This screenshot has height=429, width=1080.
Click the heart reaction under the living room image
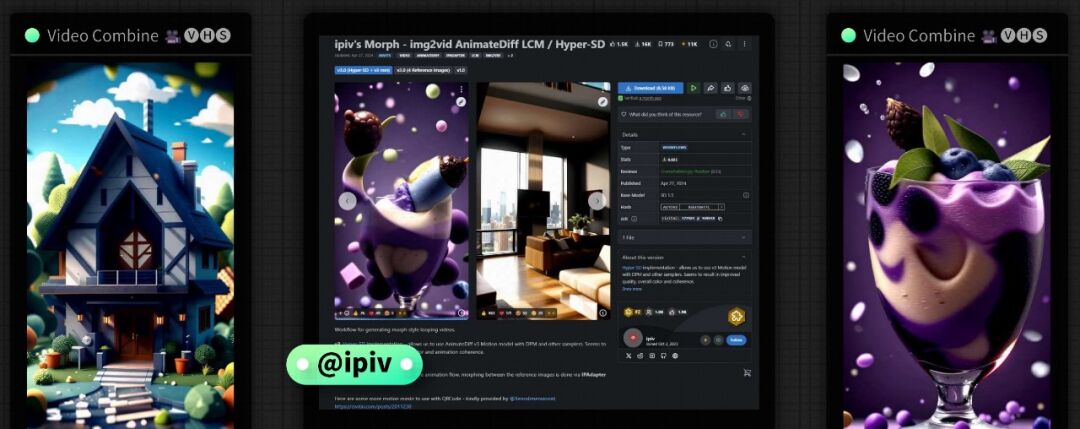[x=506, y=313]
